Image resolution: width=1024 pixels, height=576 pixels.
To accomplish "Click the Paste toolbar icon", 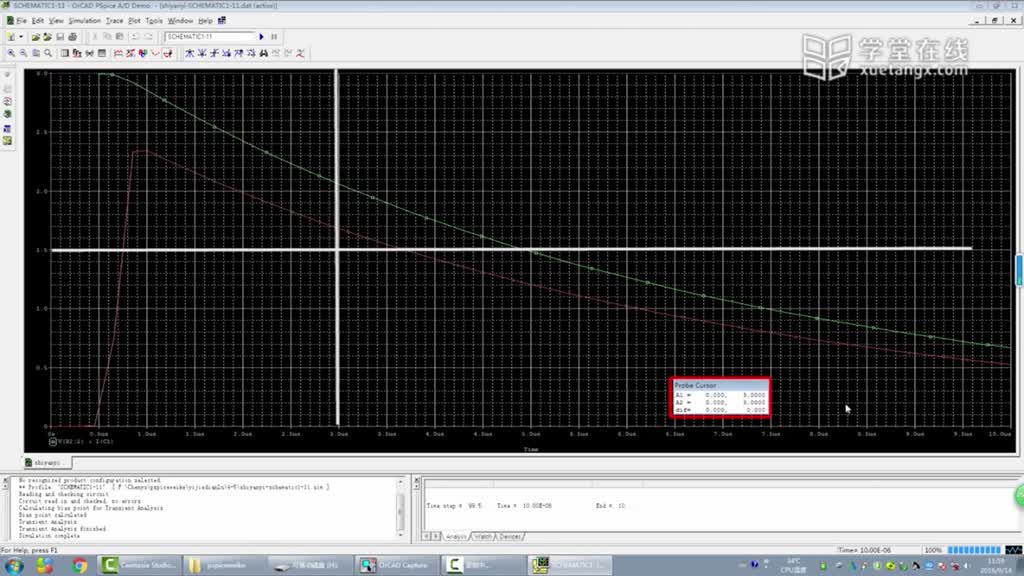I will coord(120,37).
